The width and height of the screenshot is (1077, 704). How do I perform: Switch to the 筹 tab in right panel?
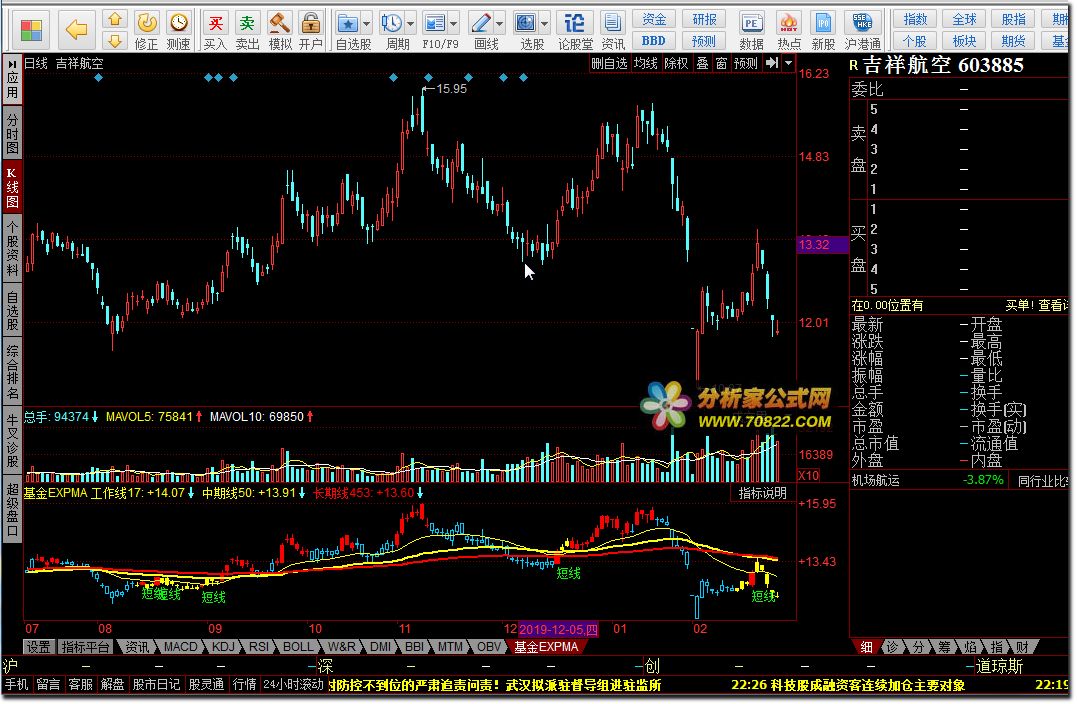[944, 647]
